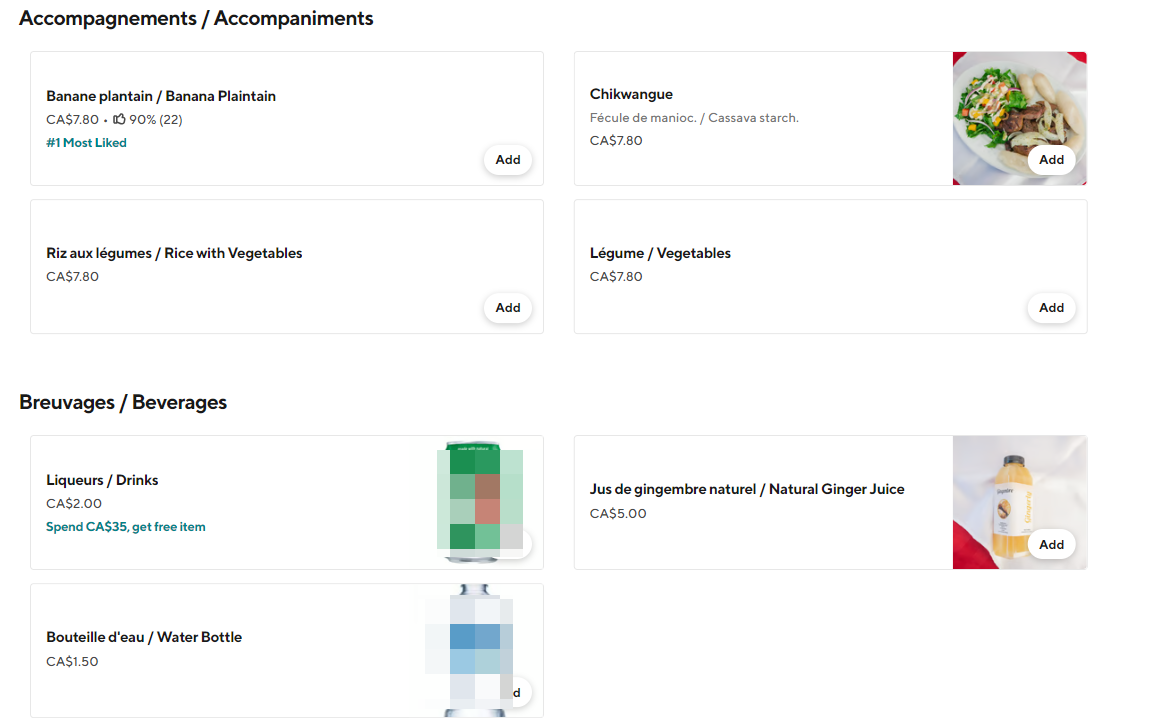1172x724 pixels.
Task: Select the Breuvages / Beverages section heading
Action: click(x=123, y=403)
